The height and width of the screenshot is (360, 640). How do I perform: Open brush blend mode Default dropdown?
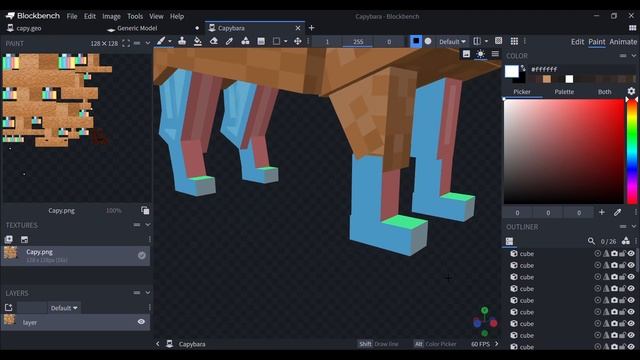click(x=452, y=42)
